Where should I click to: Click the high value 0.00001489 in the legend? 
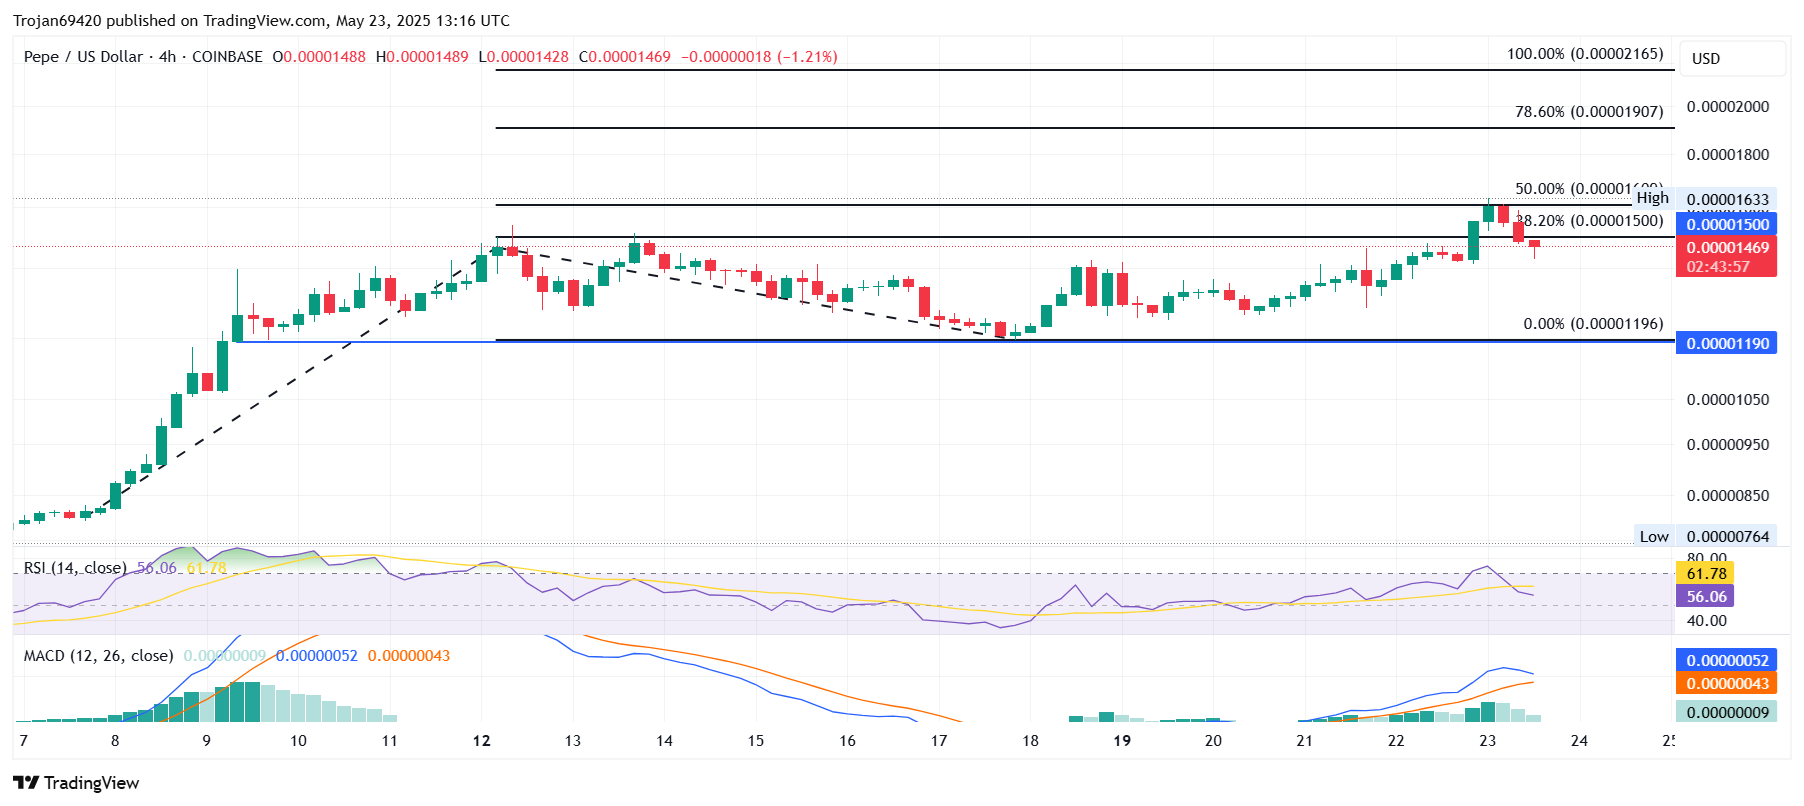pyautogui.click(x=427, y=57)
